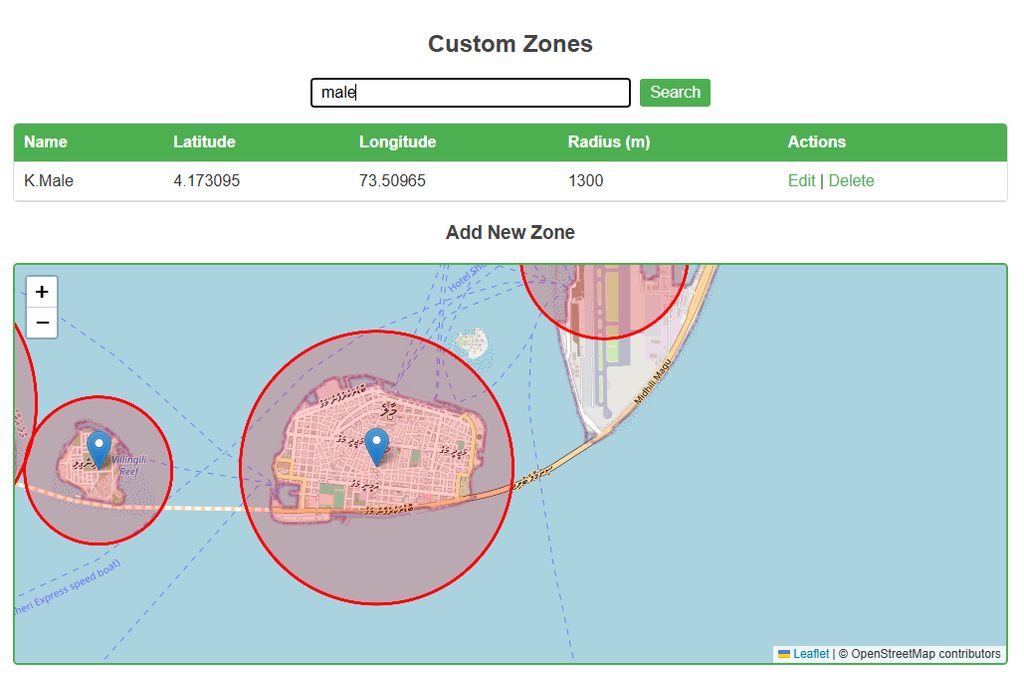
Task: Click the small reef islet north of Male
Action: click(x=473, y=342)
